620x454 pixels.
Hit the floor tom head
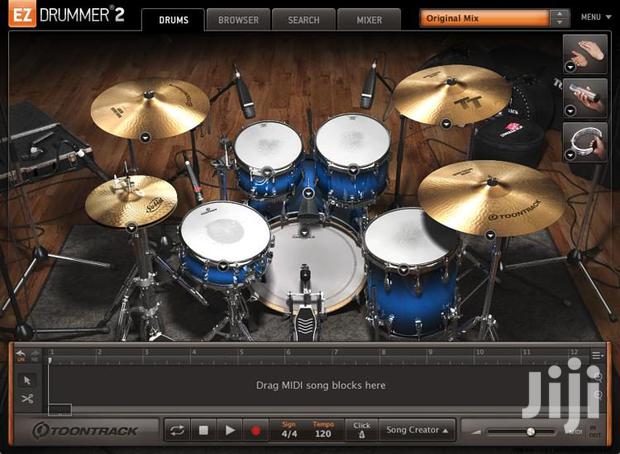[x=407, y=236]
